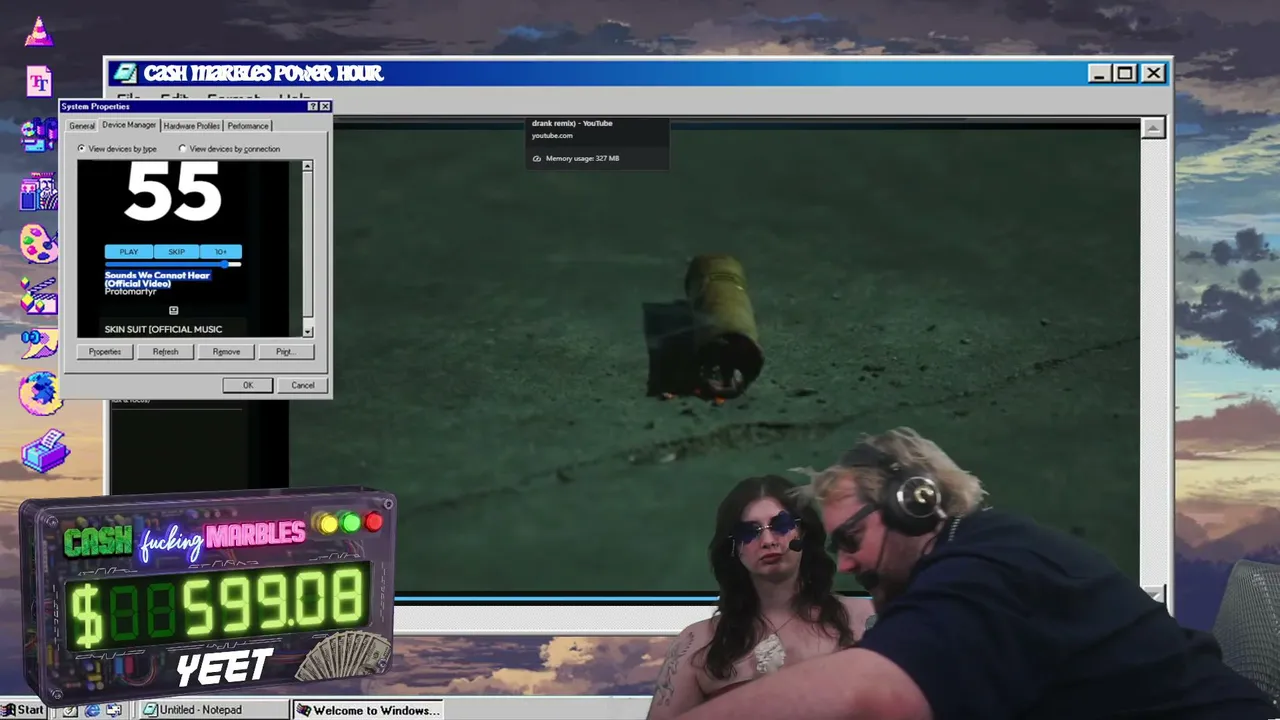The width and height of the screenshot is (1280, 720).
Task: Click the help question mark in System Properties
Action: coord(312,106)
